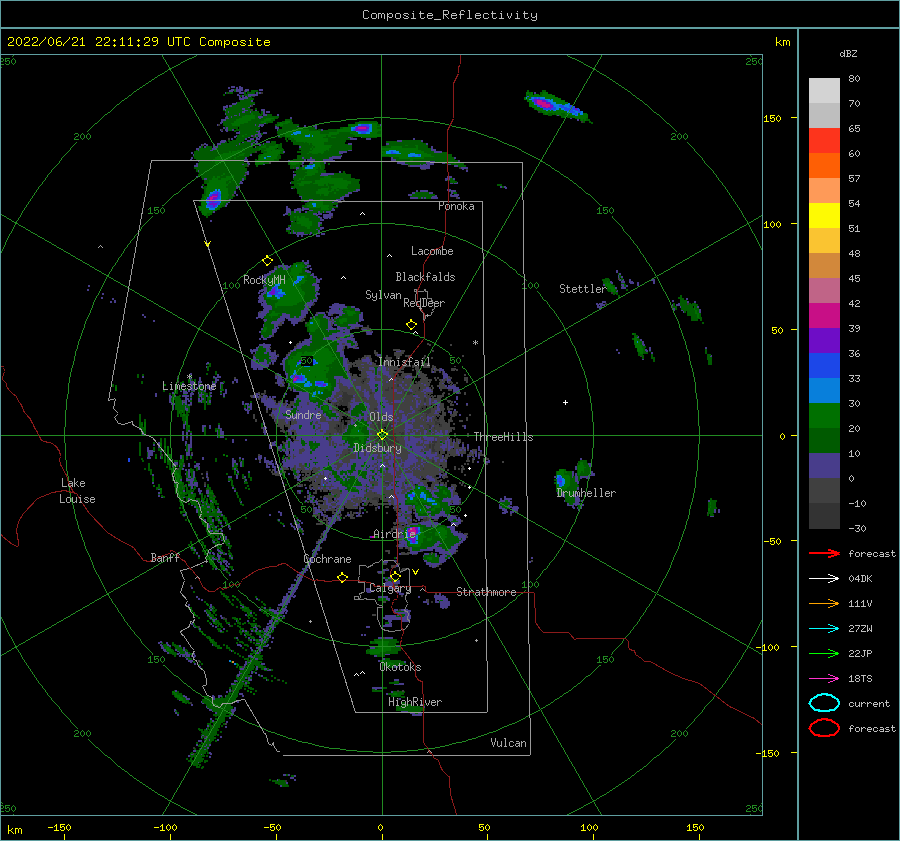Image resolution: width=900 pixels, height=841 pixels.
Task: Click the 04DK legend label
Action: [x=860, y=578]
